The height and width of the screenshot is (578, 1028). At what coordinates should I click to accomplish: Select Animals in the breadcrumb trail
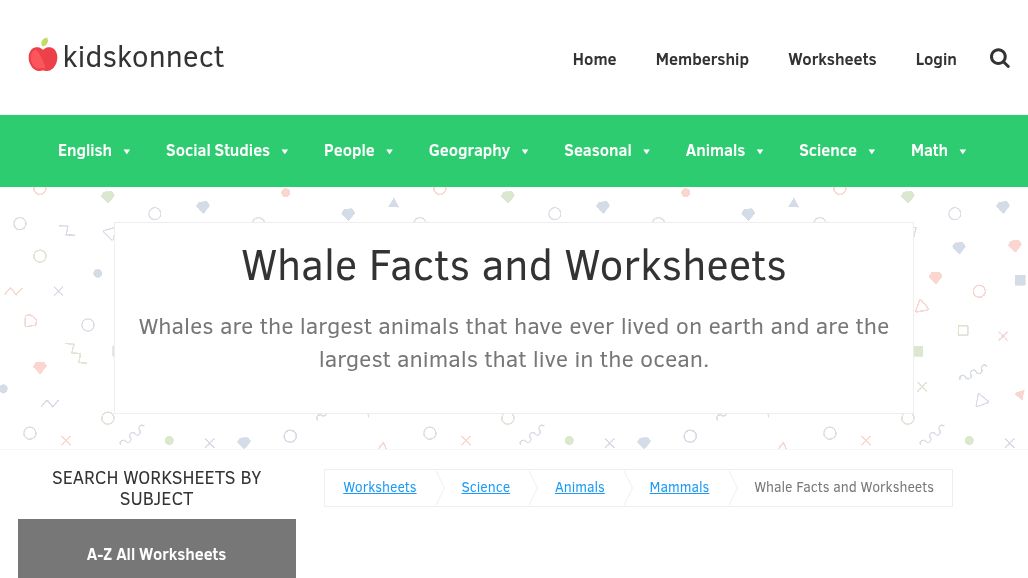pyautogui.click(x=580, y=487)
